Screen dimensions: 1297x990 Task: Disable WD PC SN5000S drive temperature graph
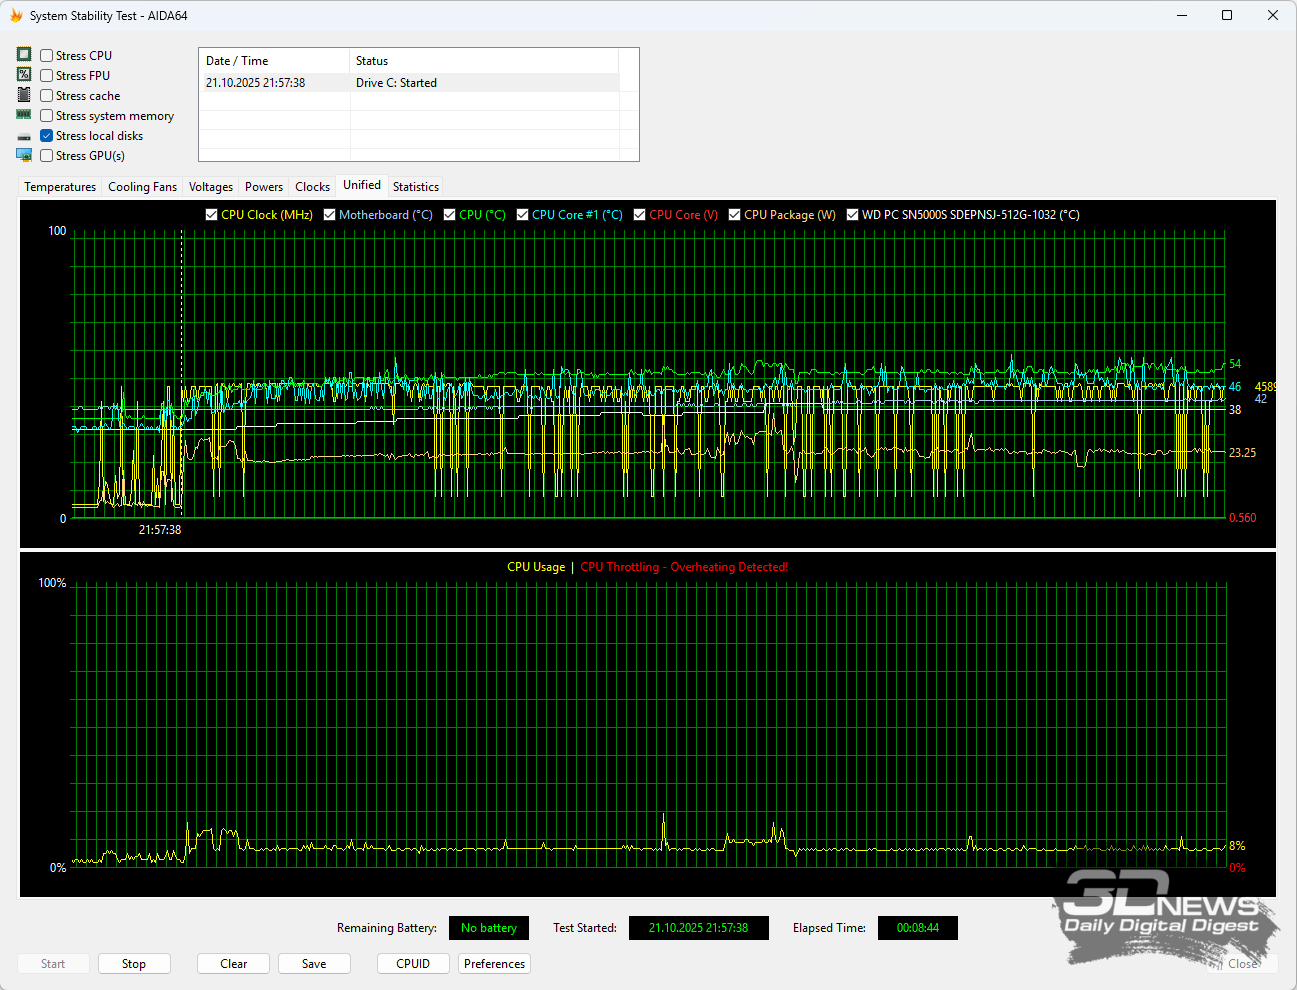(x=852, y=215)
